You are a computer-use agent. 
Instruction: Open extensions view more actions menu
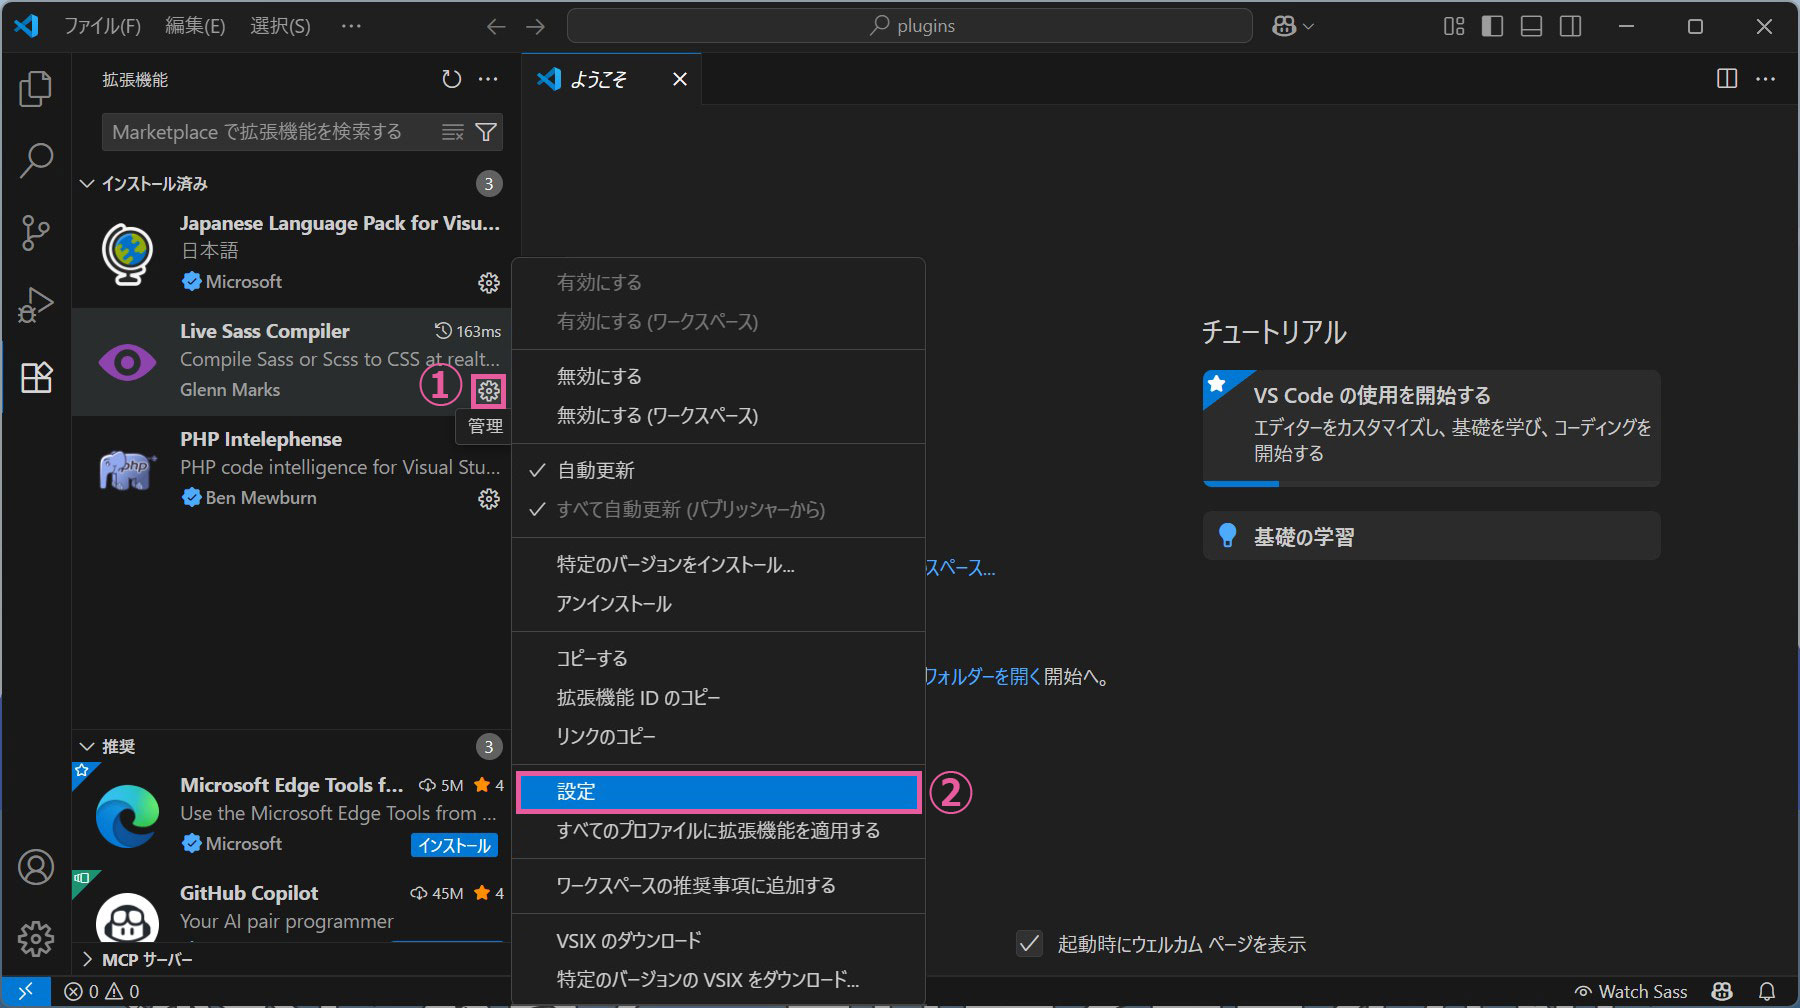tap(488, 79)
